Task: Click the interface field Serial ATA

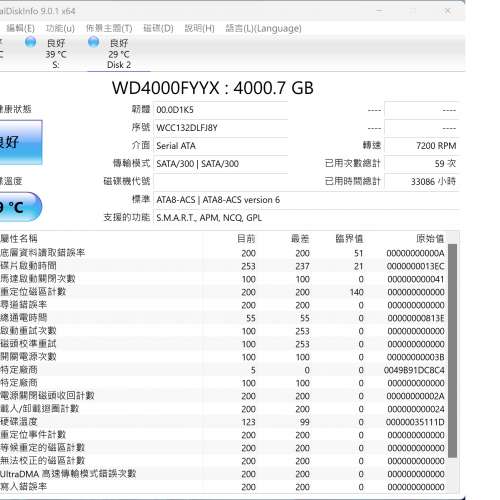Action: point(220,146)
